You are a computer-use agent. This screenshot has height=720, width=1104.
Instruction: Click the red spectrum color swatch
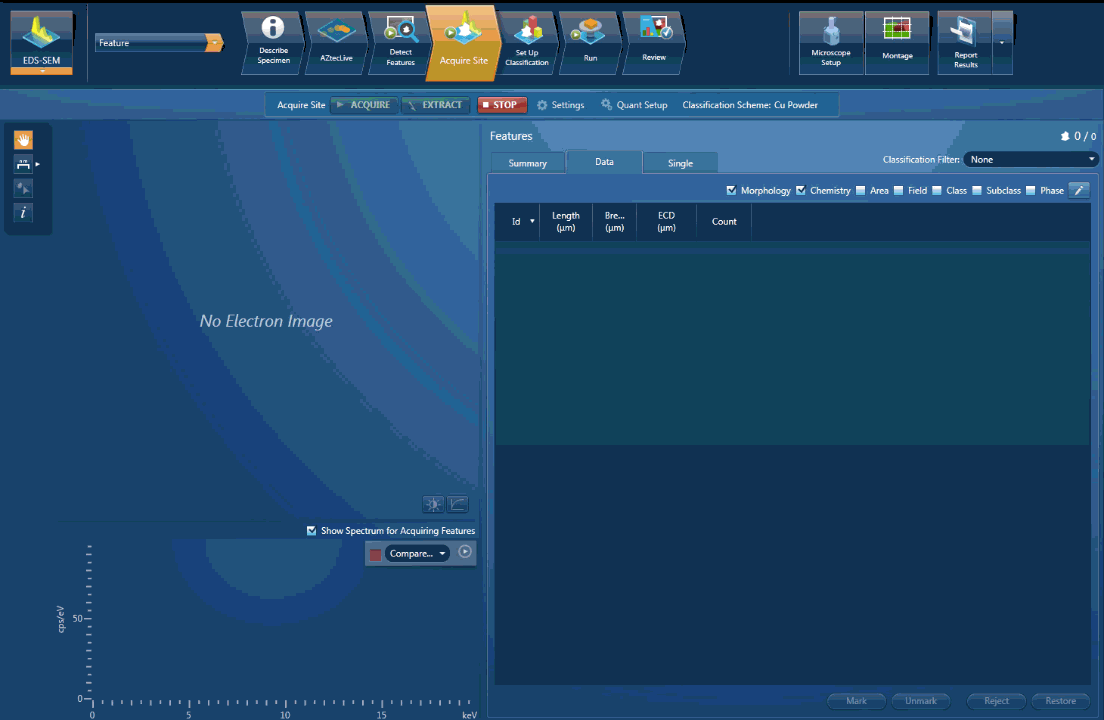coord(375,555)
